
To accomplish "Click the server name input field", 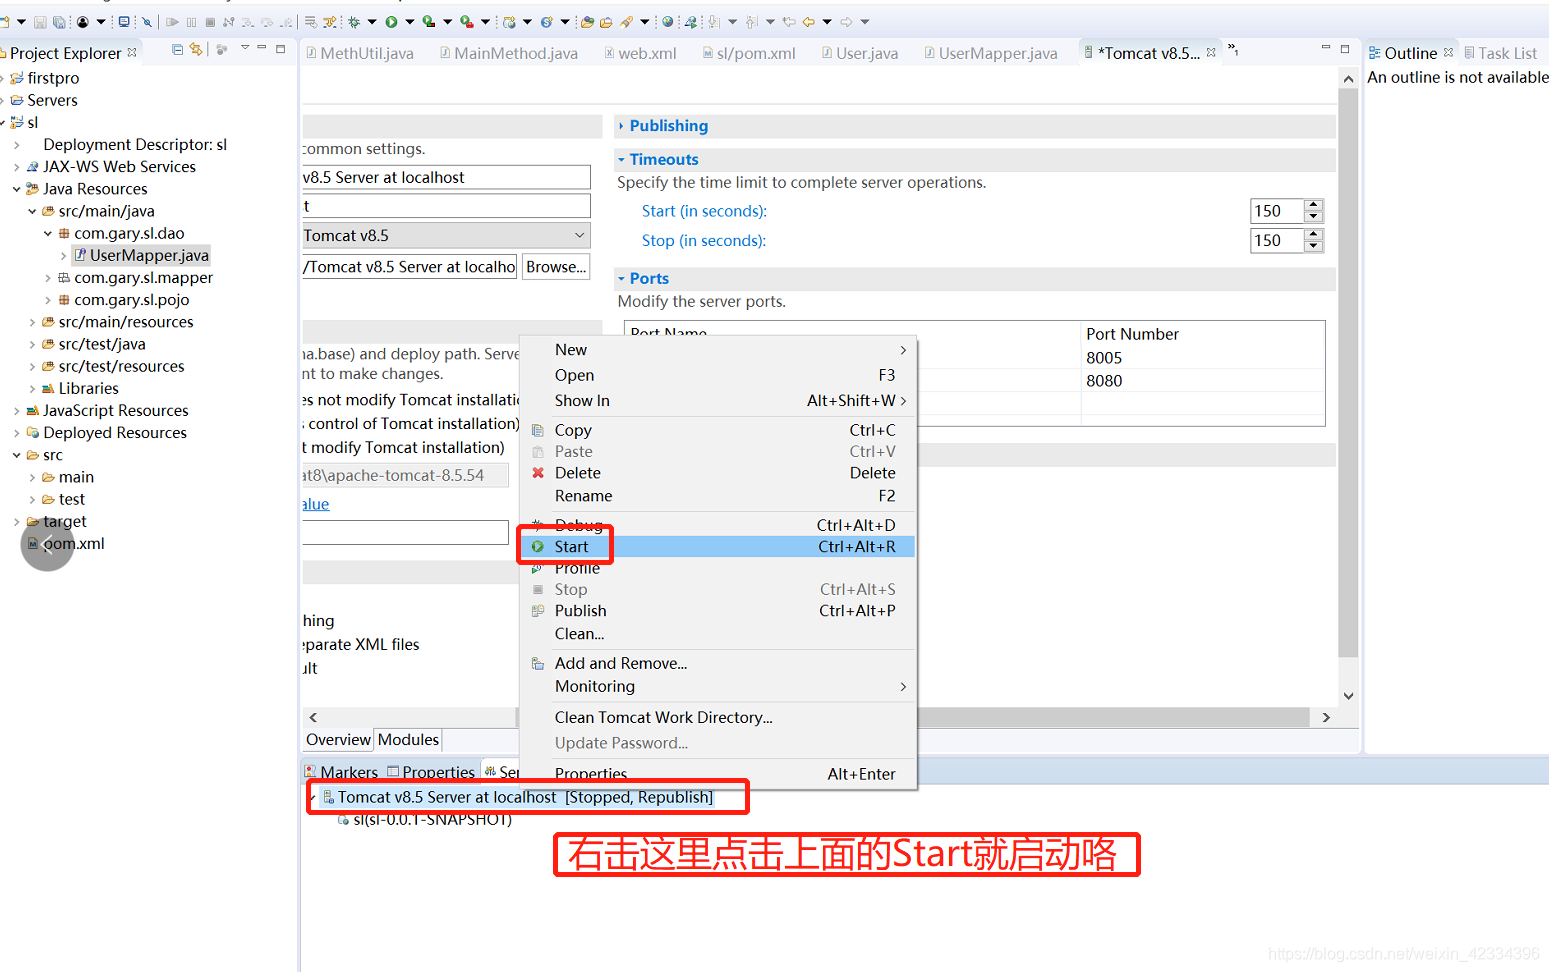I will coord(446,177).
